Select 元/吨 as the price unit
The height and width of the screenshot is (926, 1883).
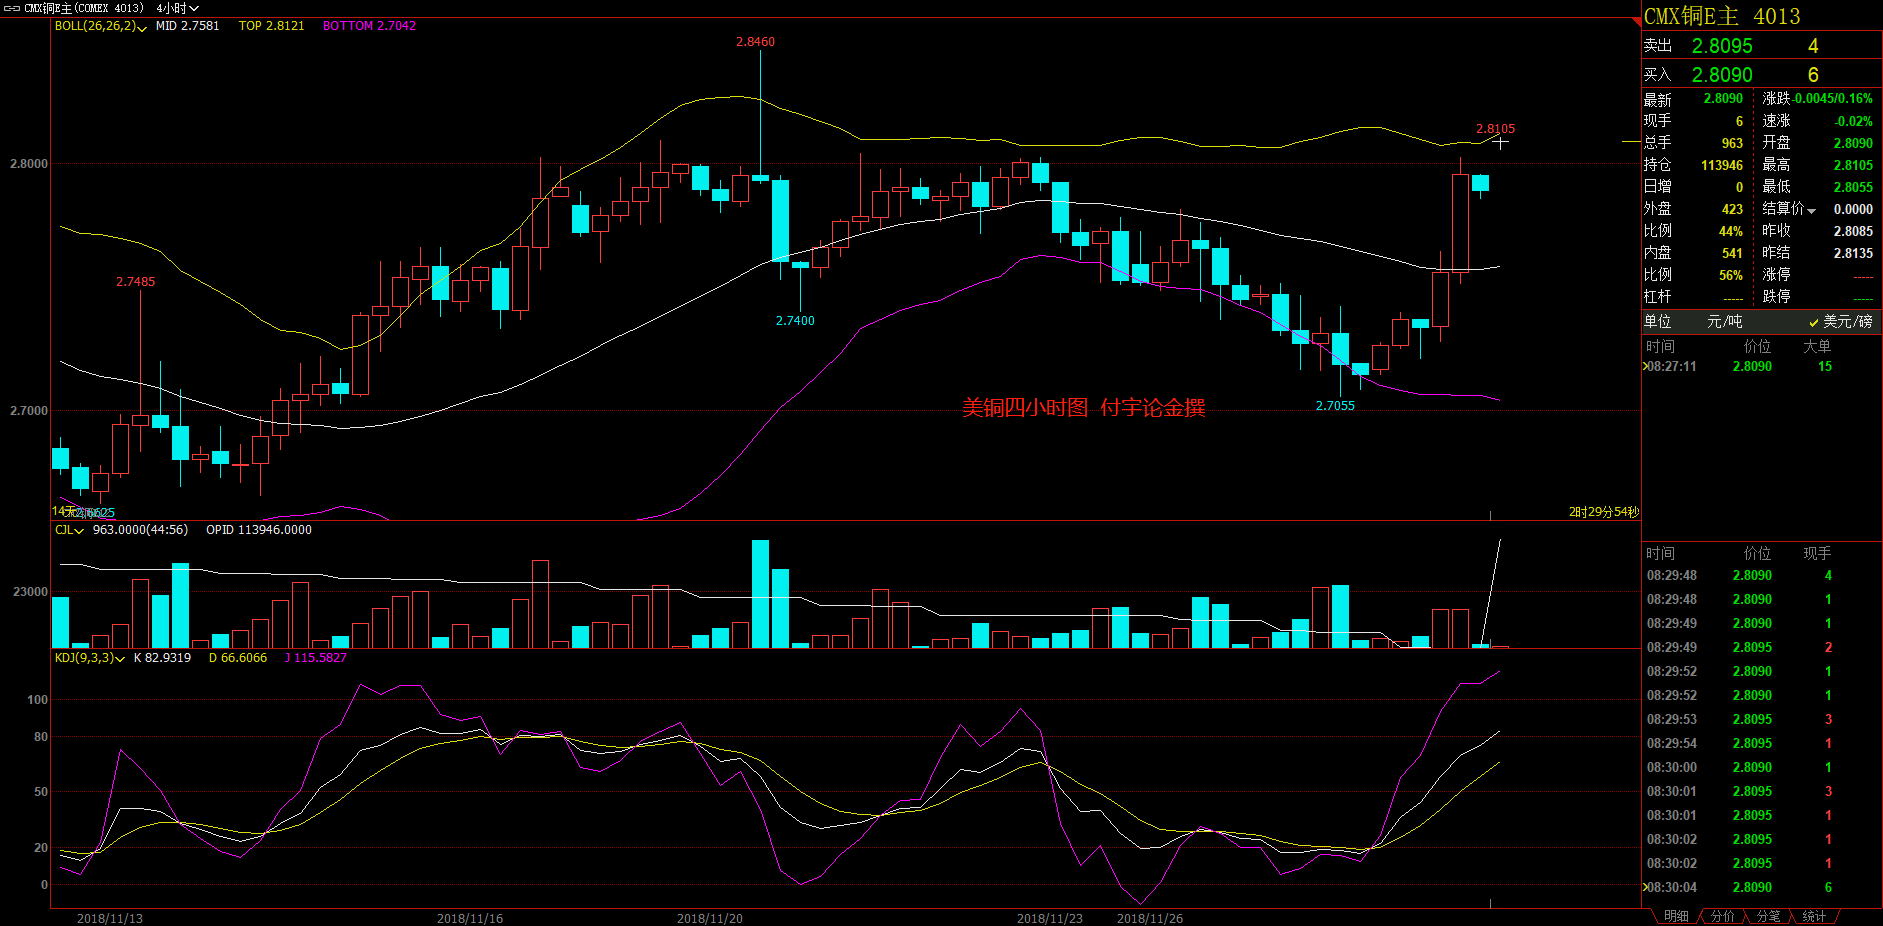tap(1724, 321)
